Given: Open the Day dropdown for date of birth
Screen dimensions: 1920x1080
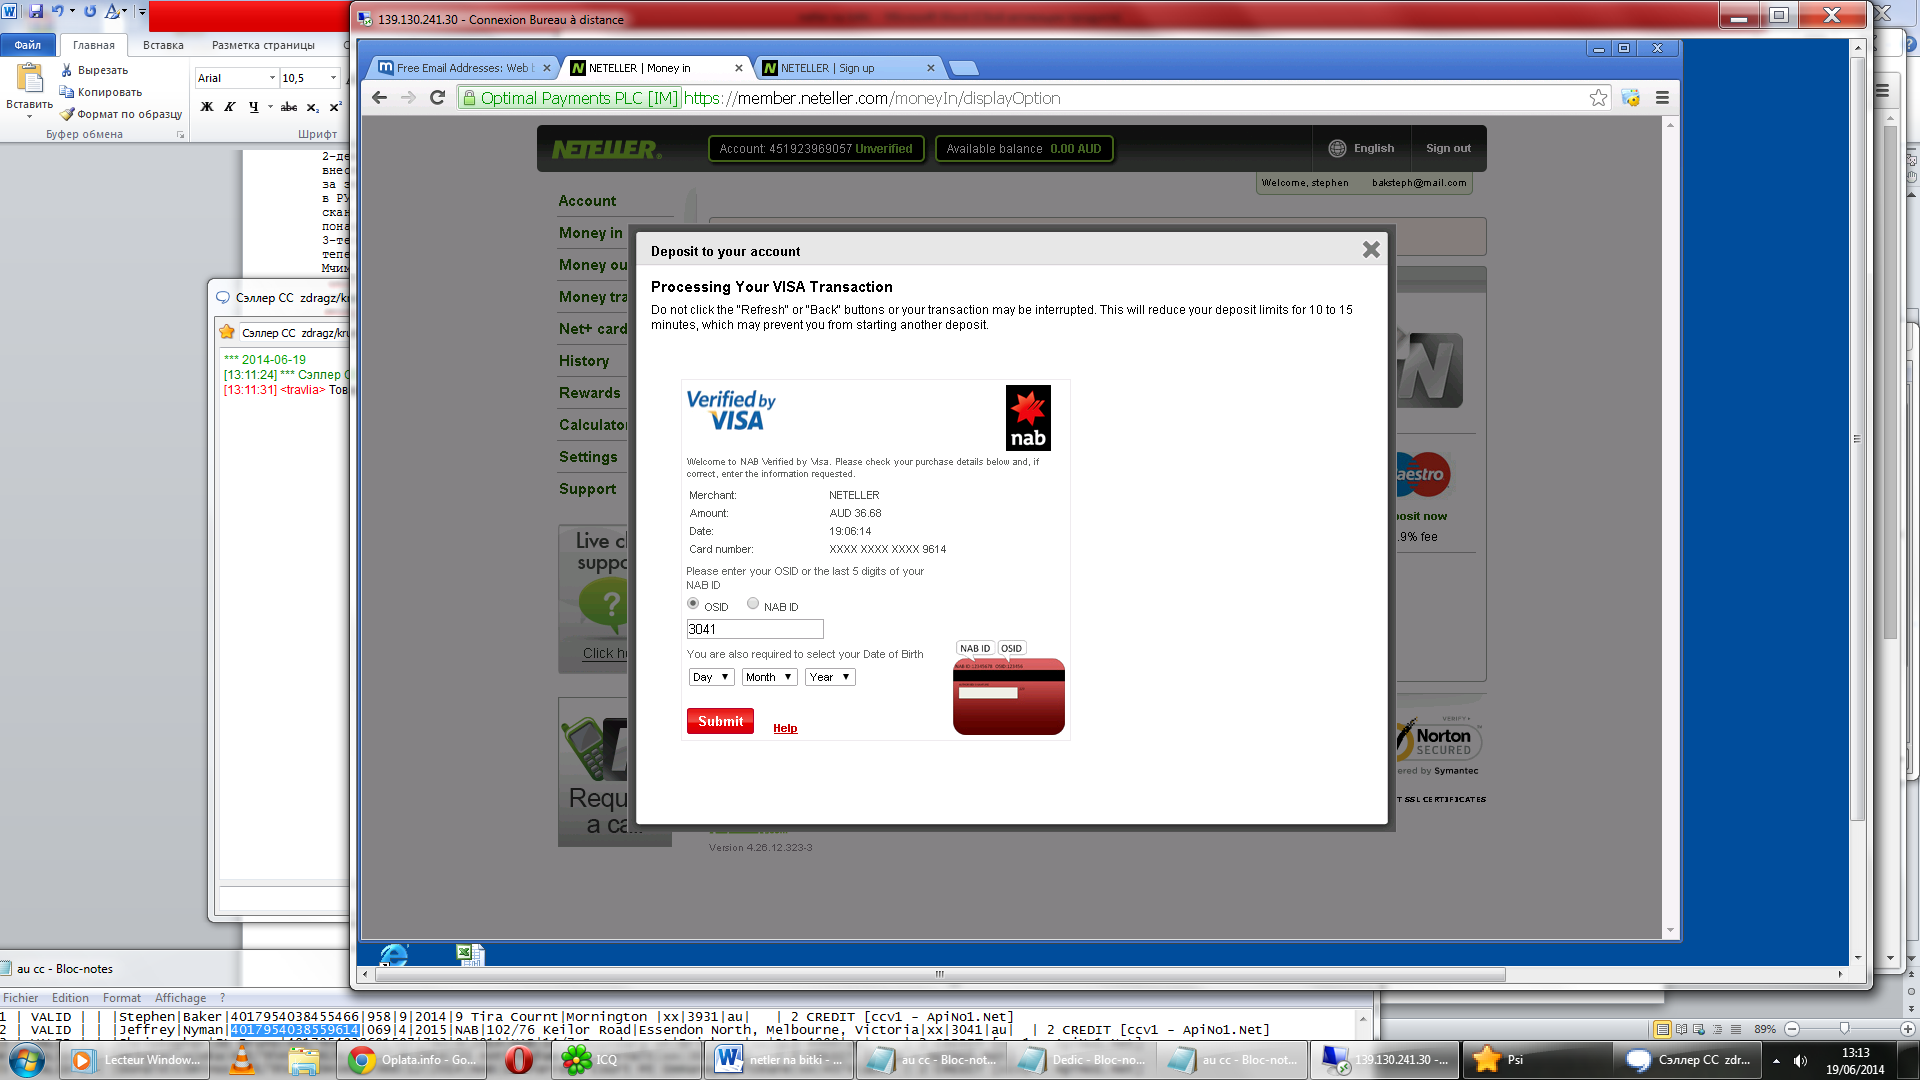Looking at the screenshot, I should 712,677.
